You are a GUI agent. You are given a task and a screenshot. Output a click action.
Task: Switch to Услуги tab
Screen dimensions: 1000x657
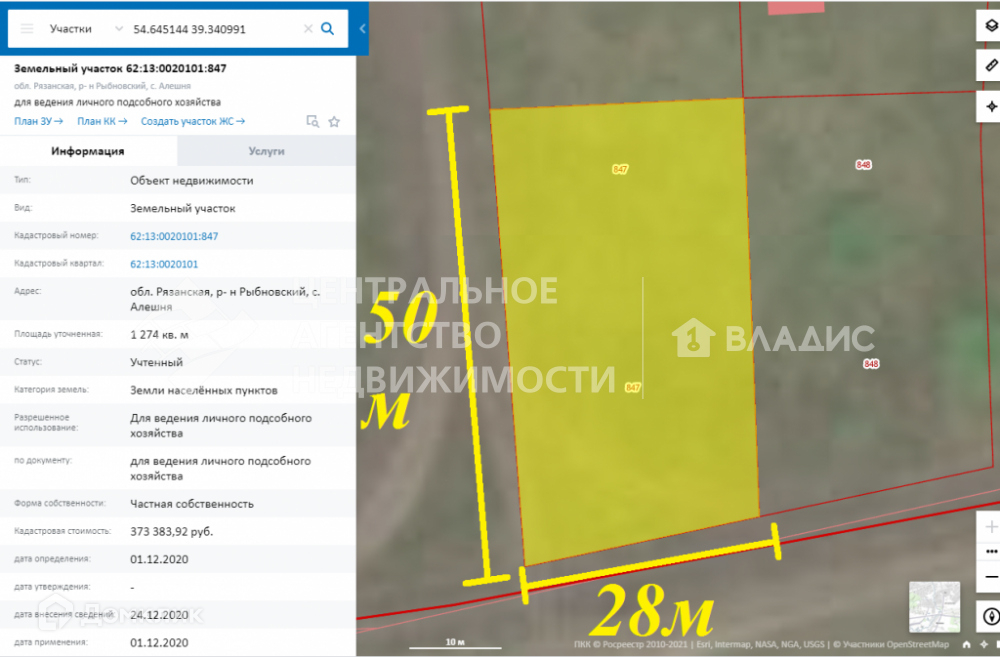(267, 151)
